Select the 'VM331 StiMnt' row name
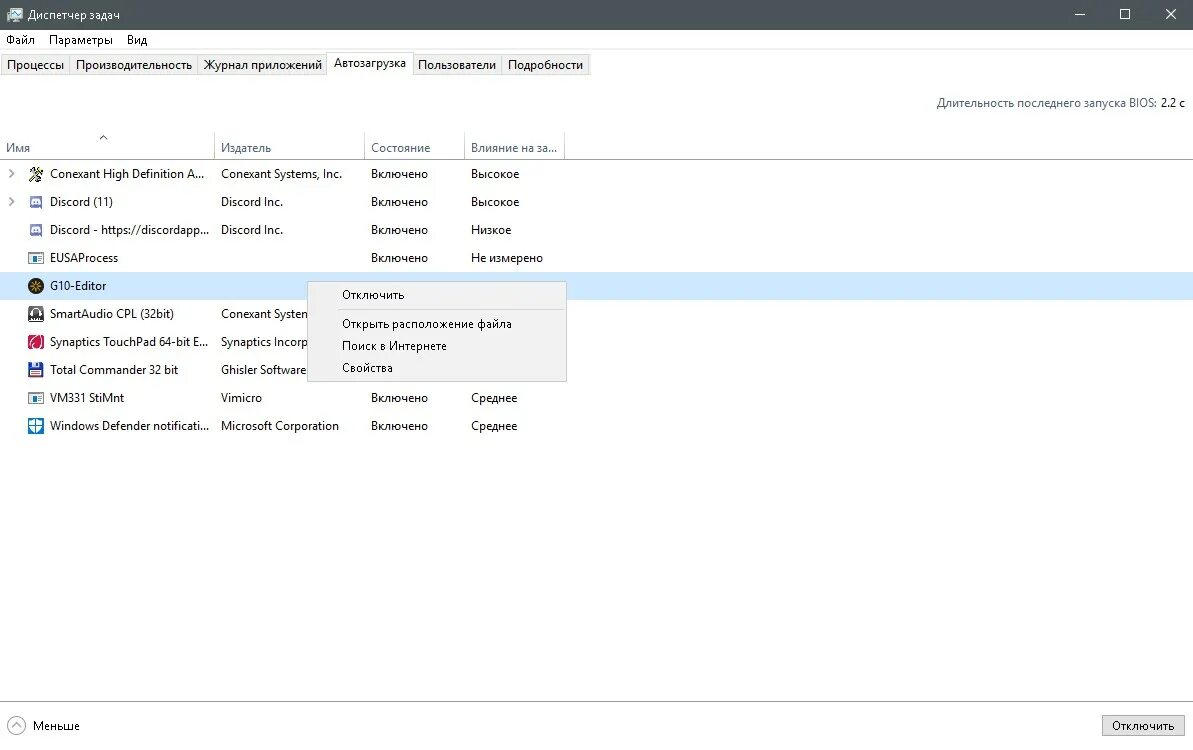 [87, 398]
